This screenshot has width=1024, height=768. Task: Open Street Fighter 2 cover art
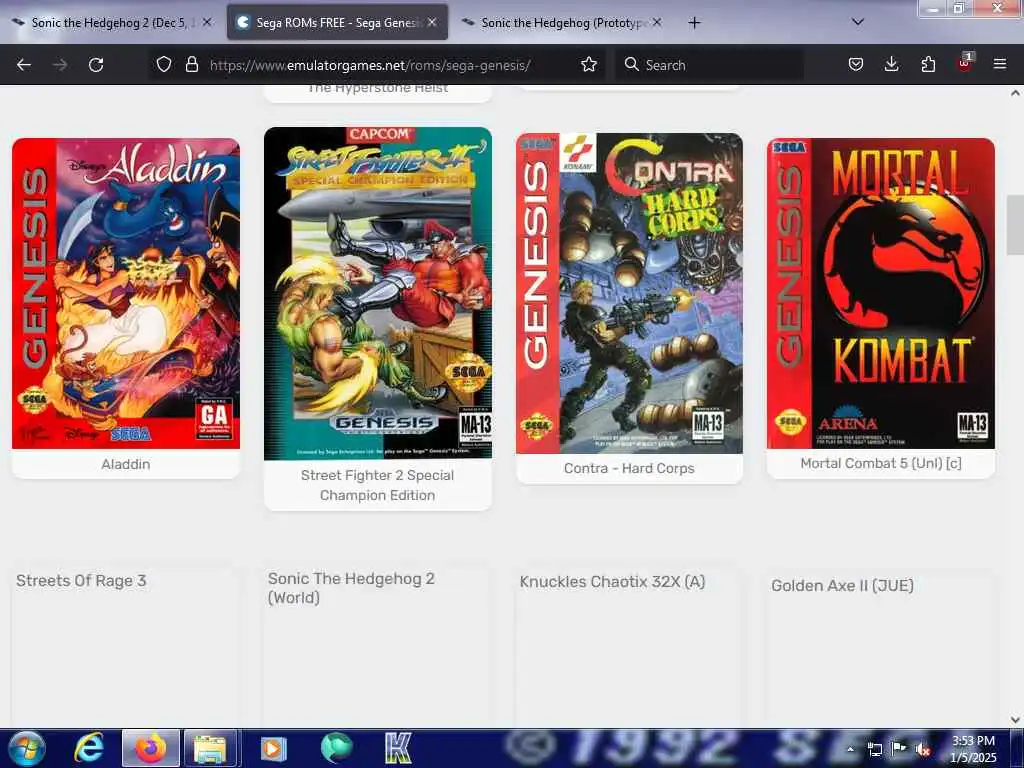(377, 293)
